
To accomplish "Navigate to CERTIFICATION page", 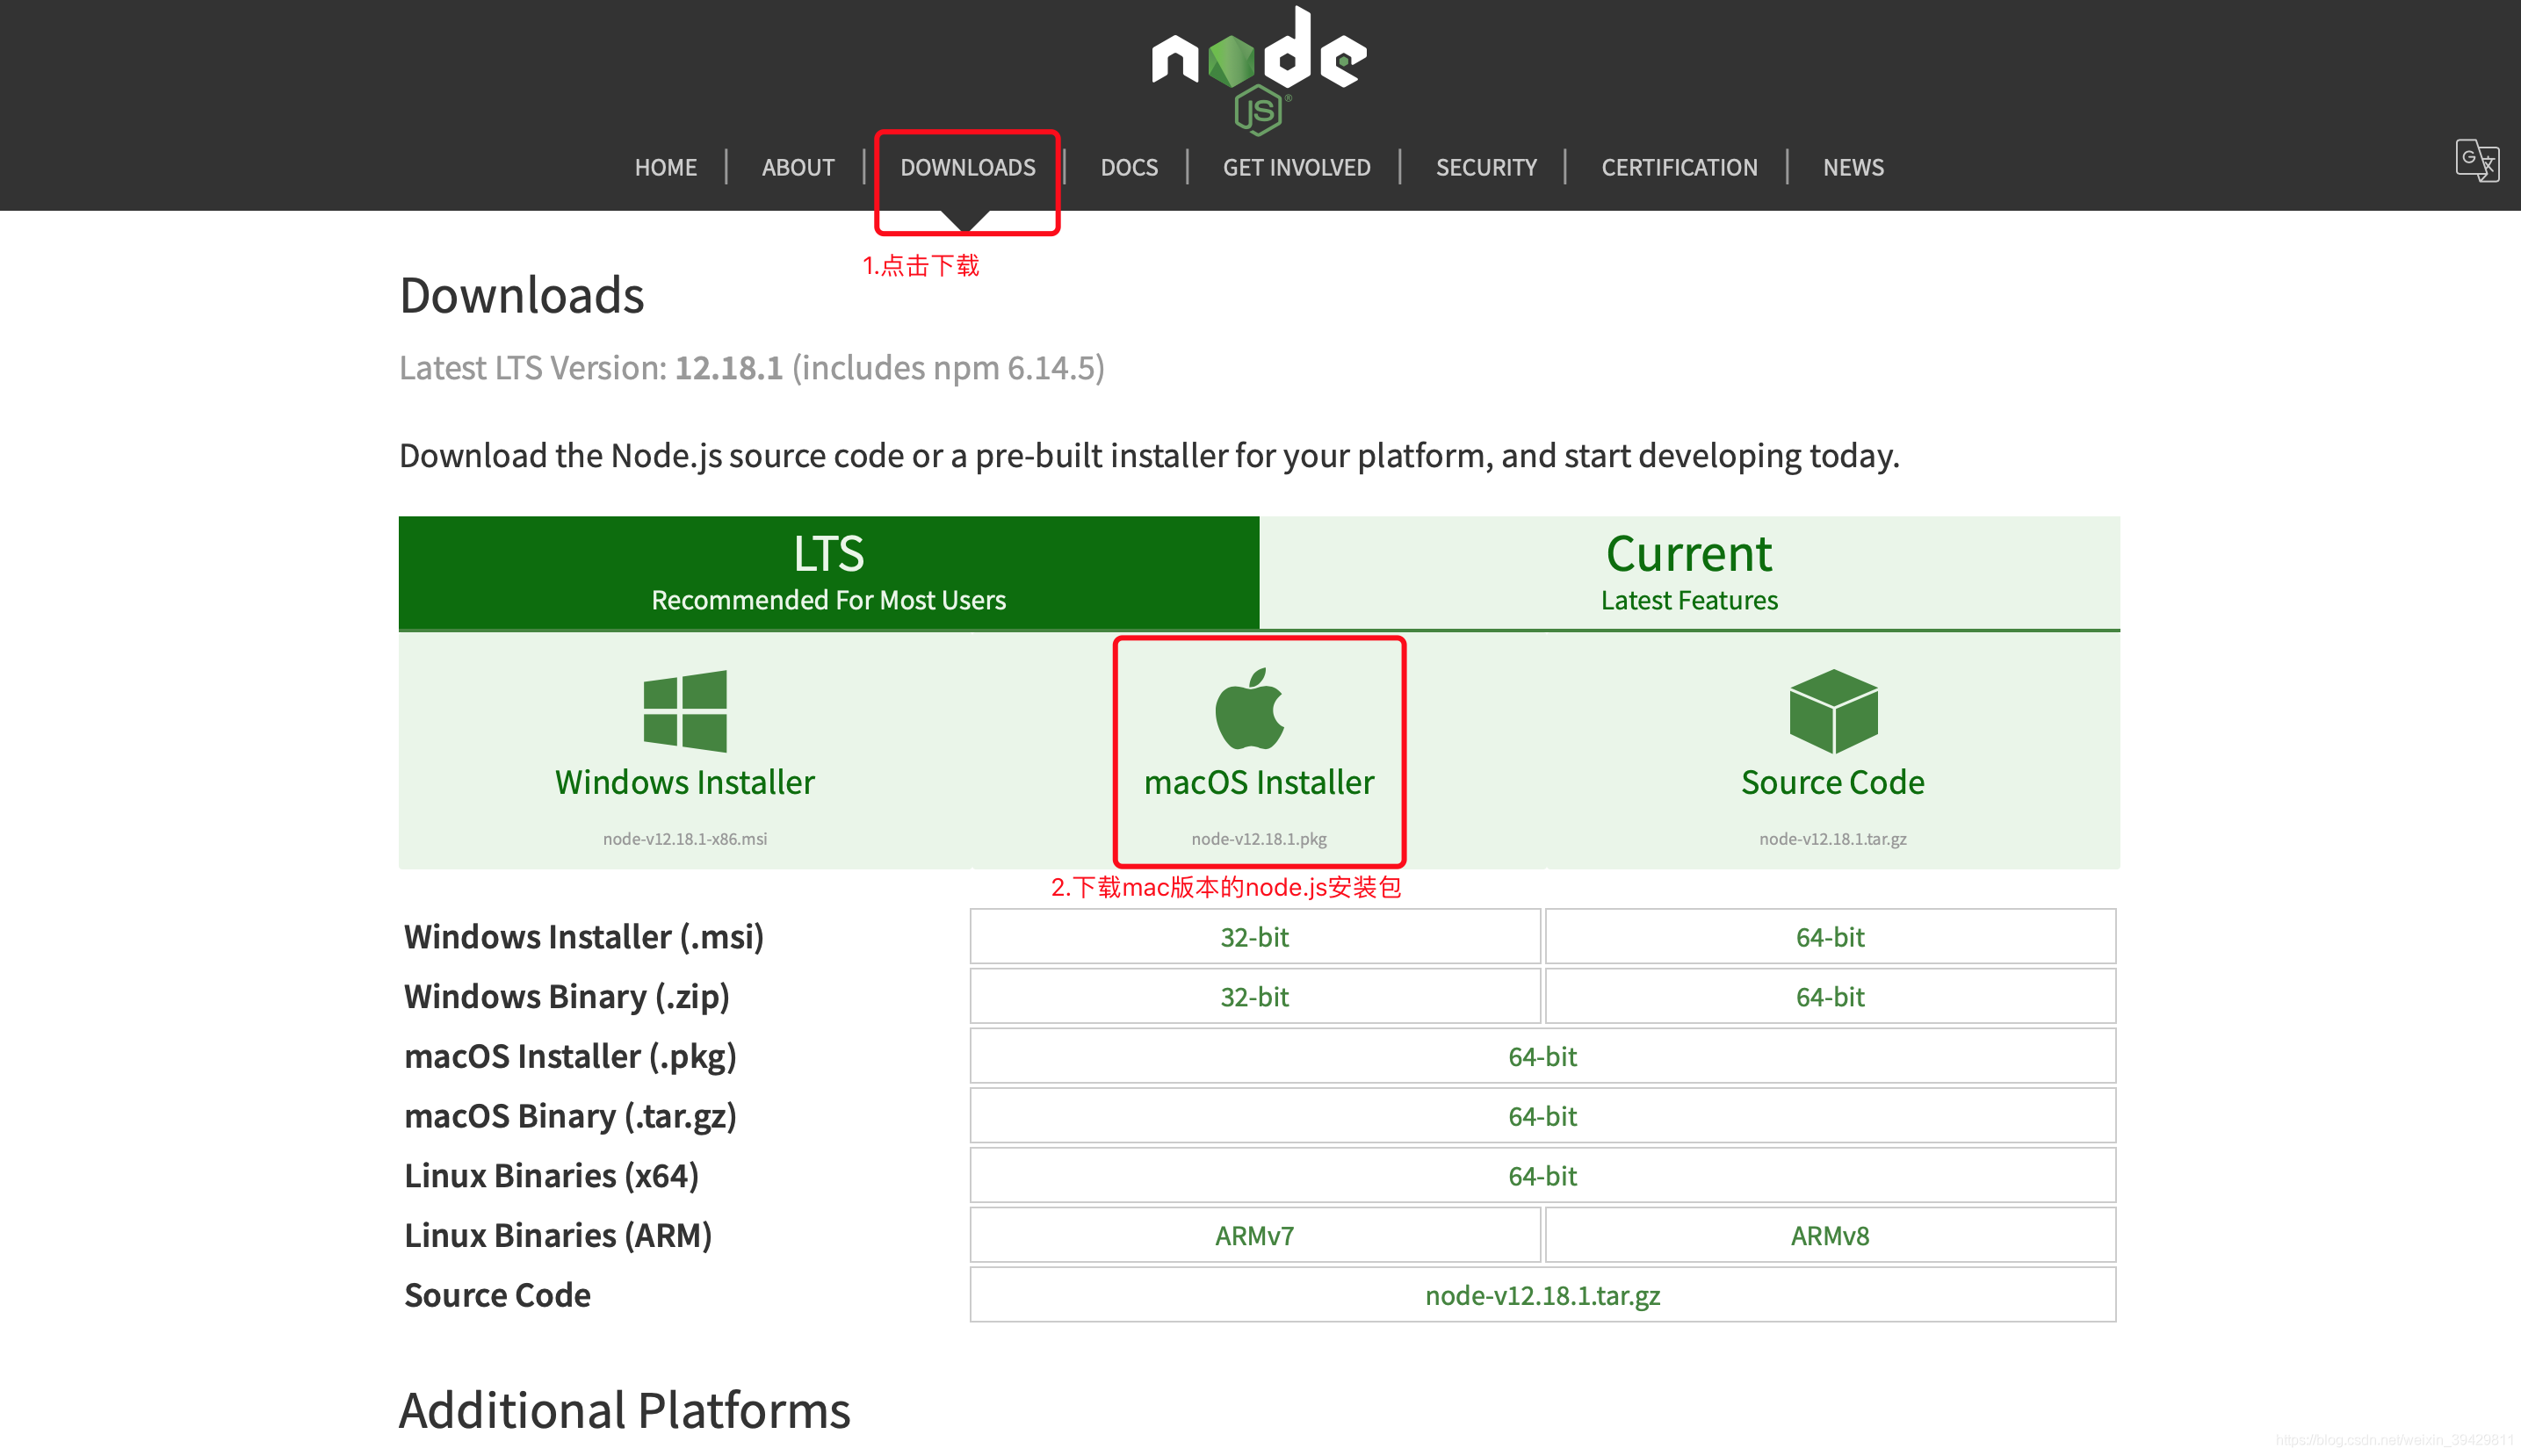I will point(1678,167).
